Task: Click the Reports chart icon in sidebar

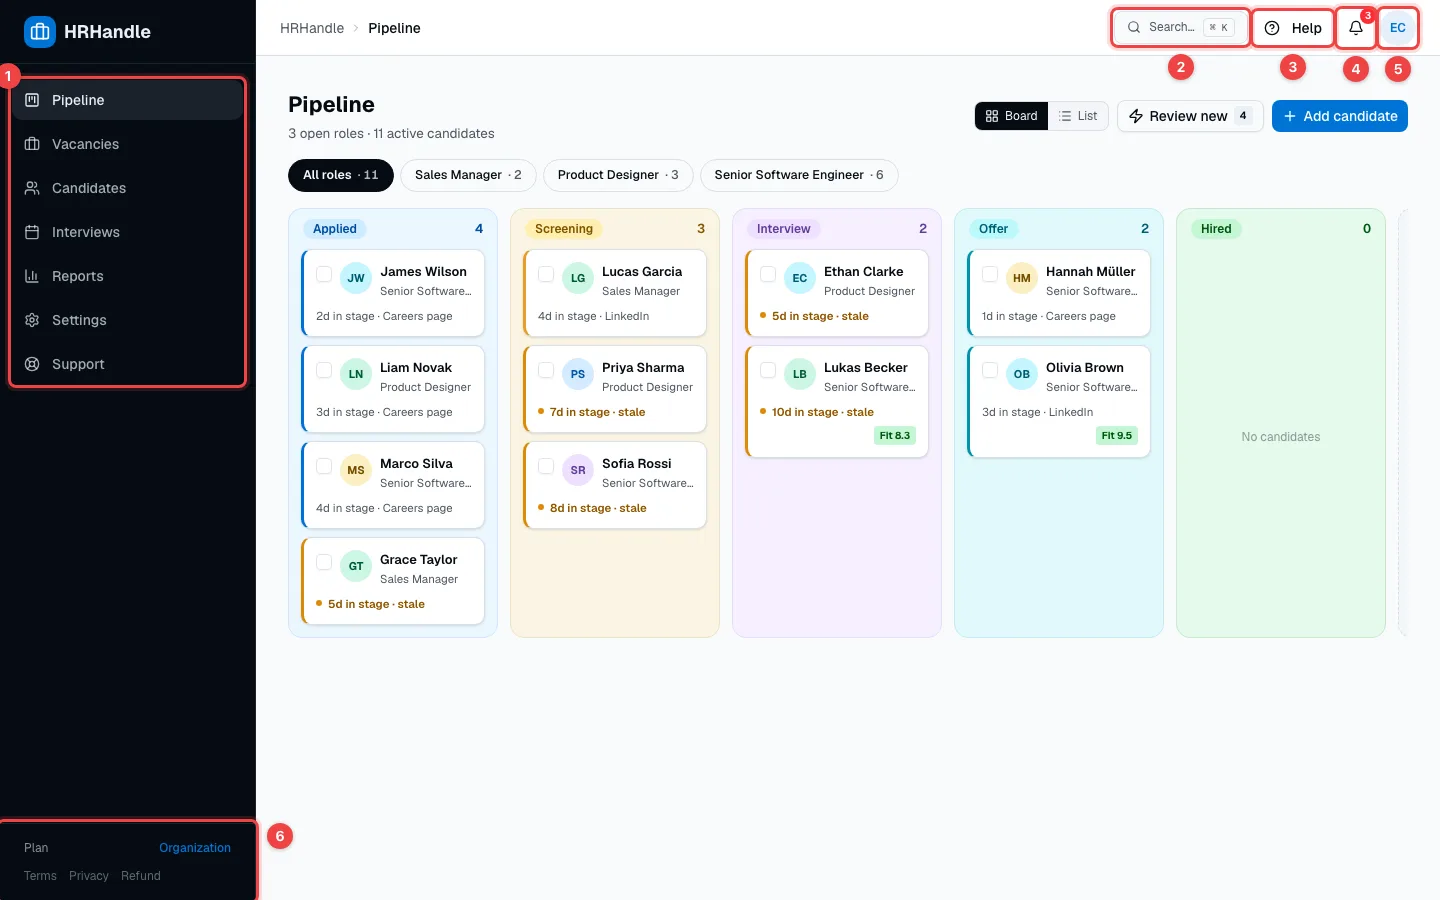Action: pos(32,276)
